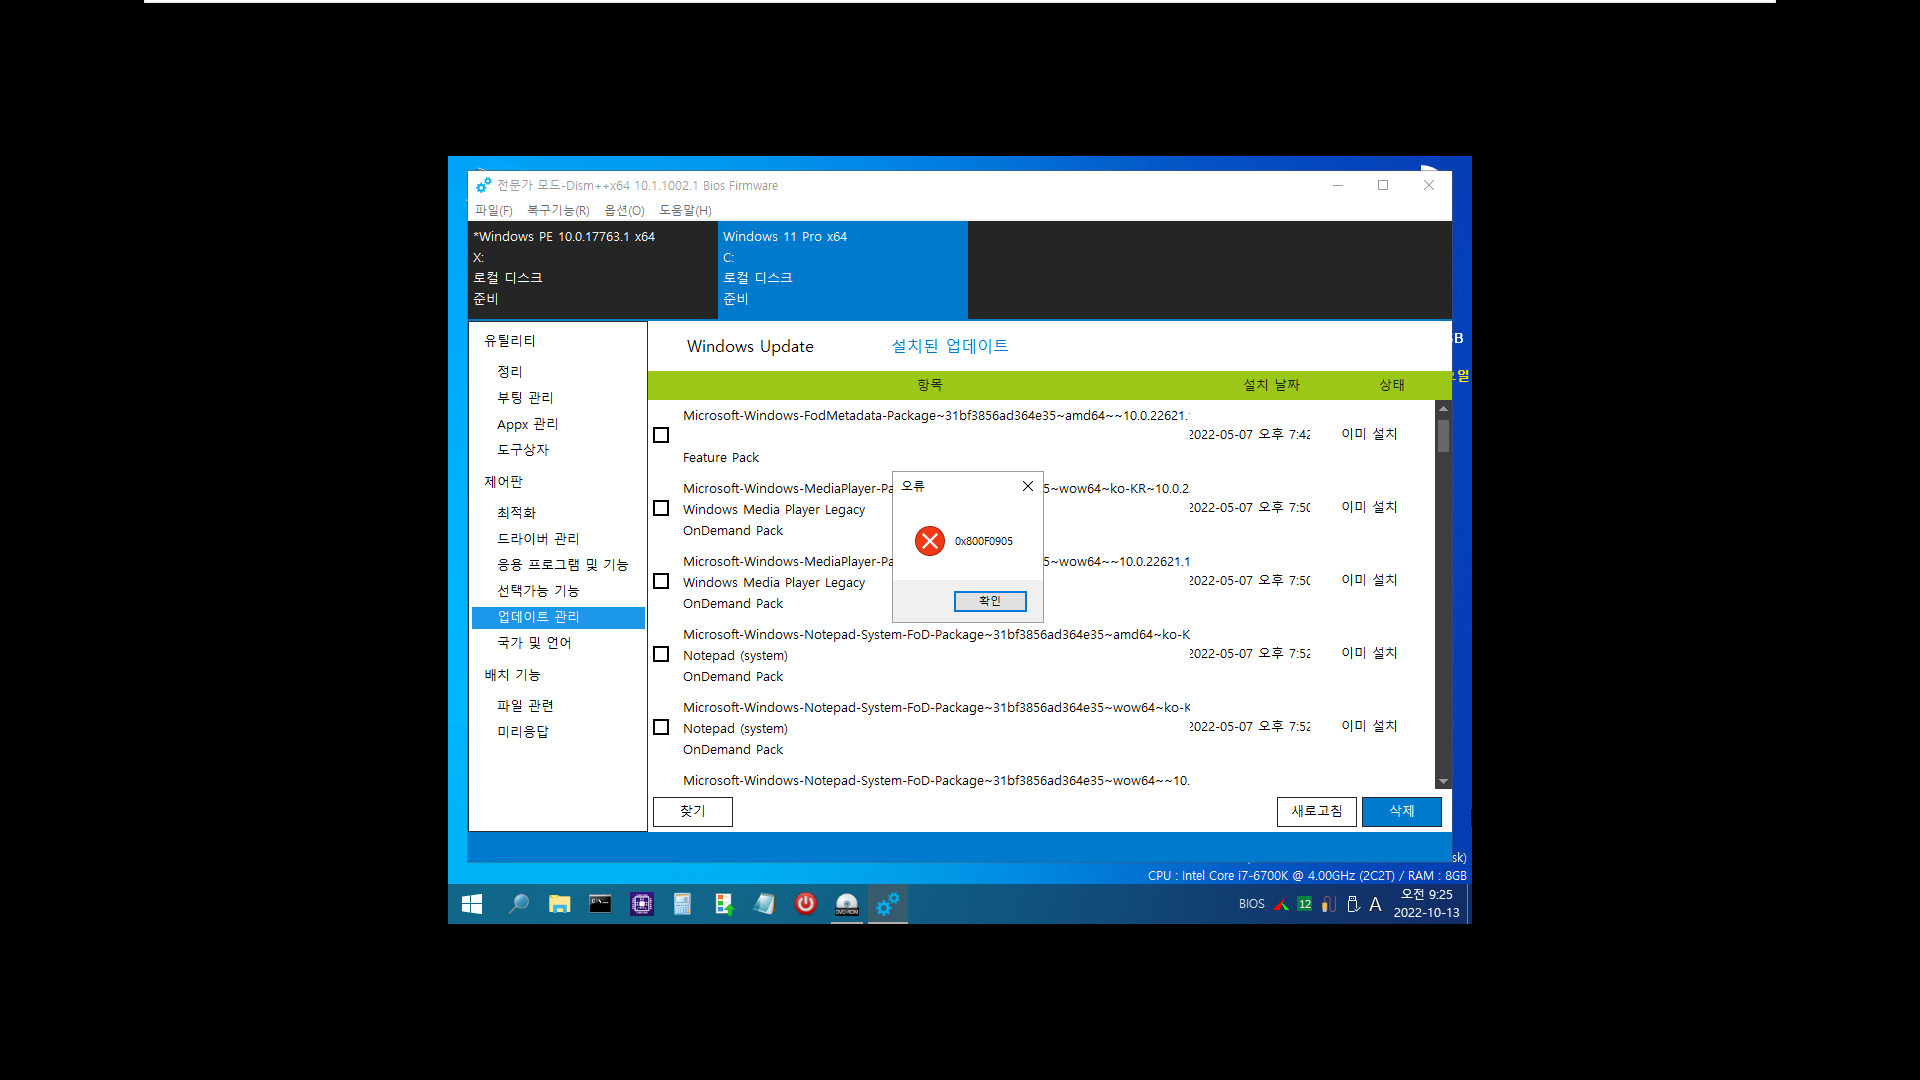
Task: Switch to the Dism++ gears taskbar icon
Action: tap(887, 904)
